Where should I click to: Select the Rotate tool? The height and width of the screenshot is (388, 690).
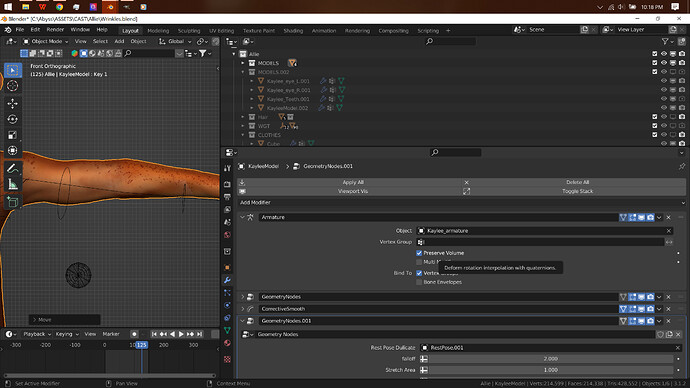[x=12, y=119]
